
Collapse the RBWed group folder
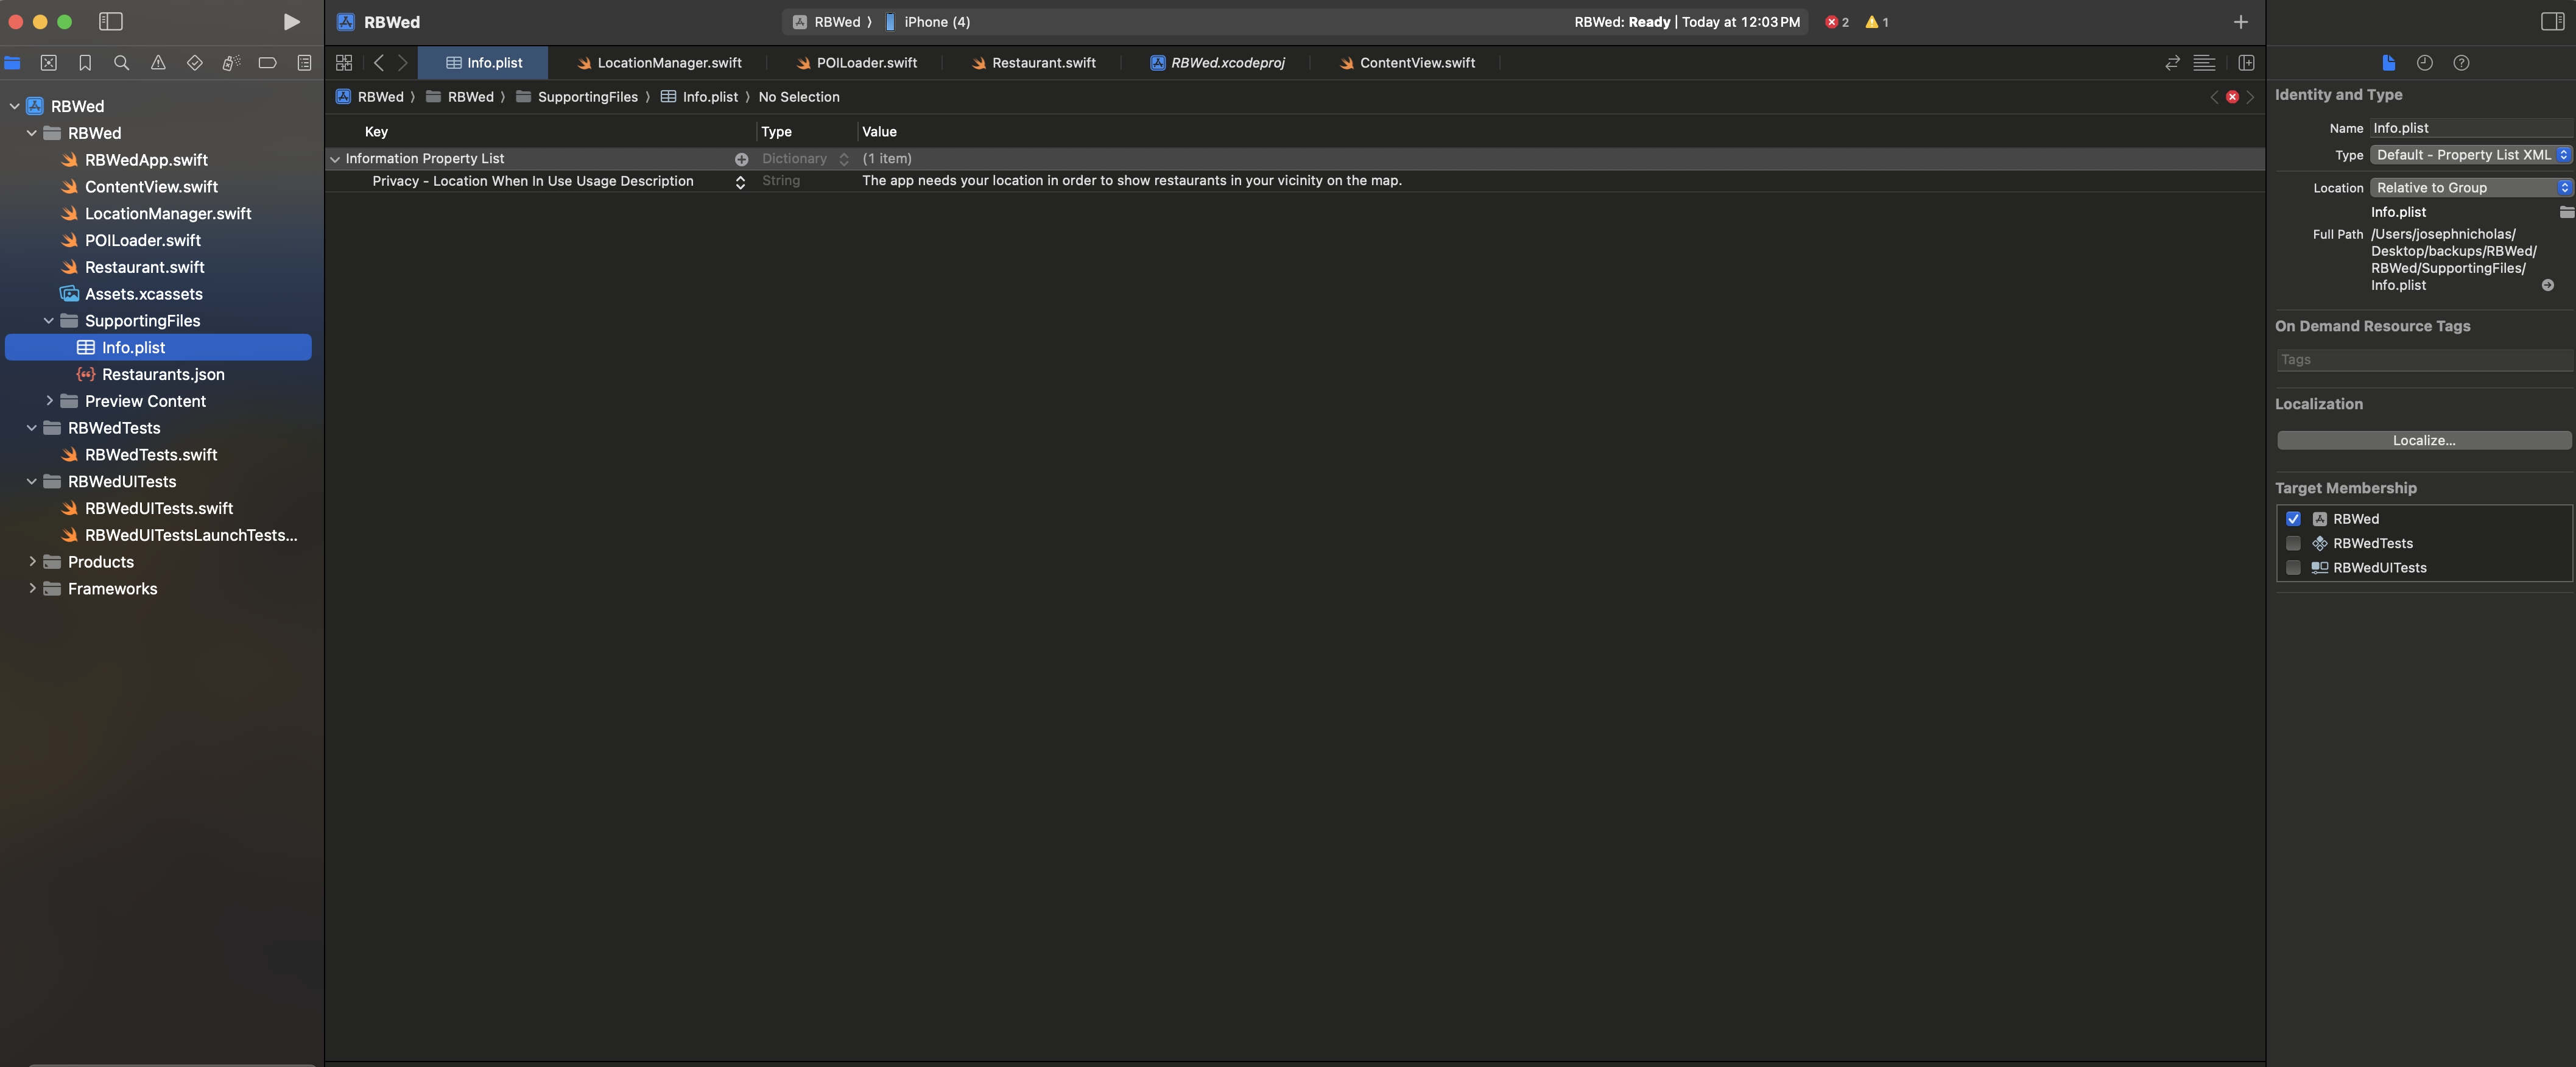click(x=32, y=133)
